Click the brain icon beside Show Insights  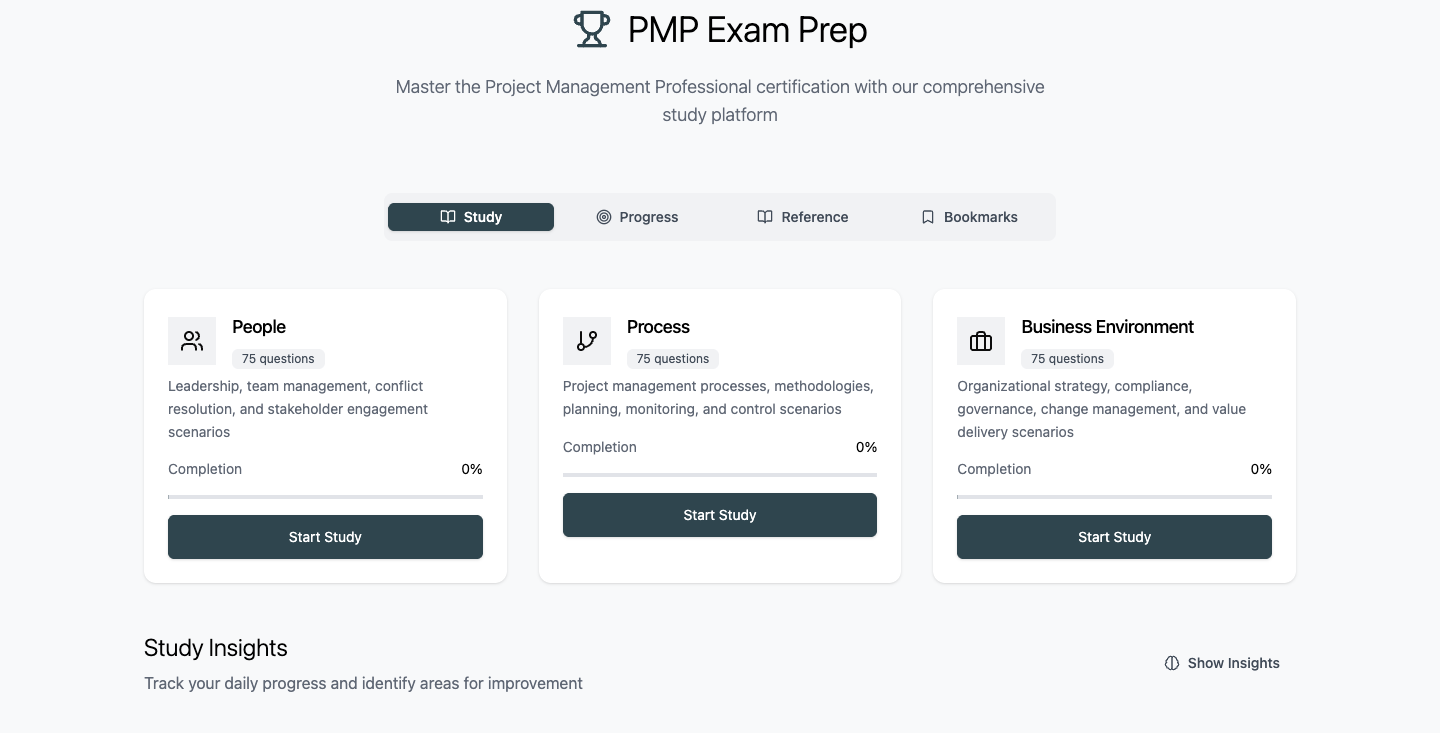tap(1172, 663)
